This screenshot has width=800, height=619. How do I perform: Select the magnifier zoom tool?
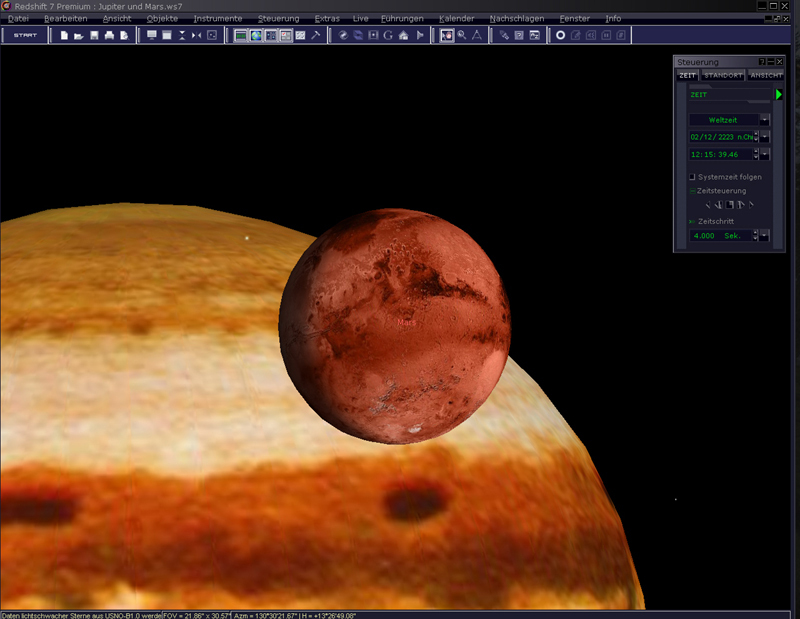click(462, 35)
